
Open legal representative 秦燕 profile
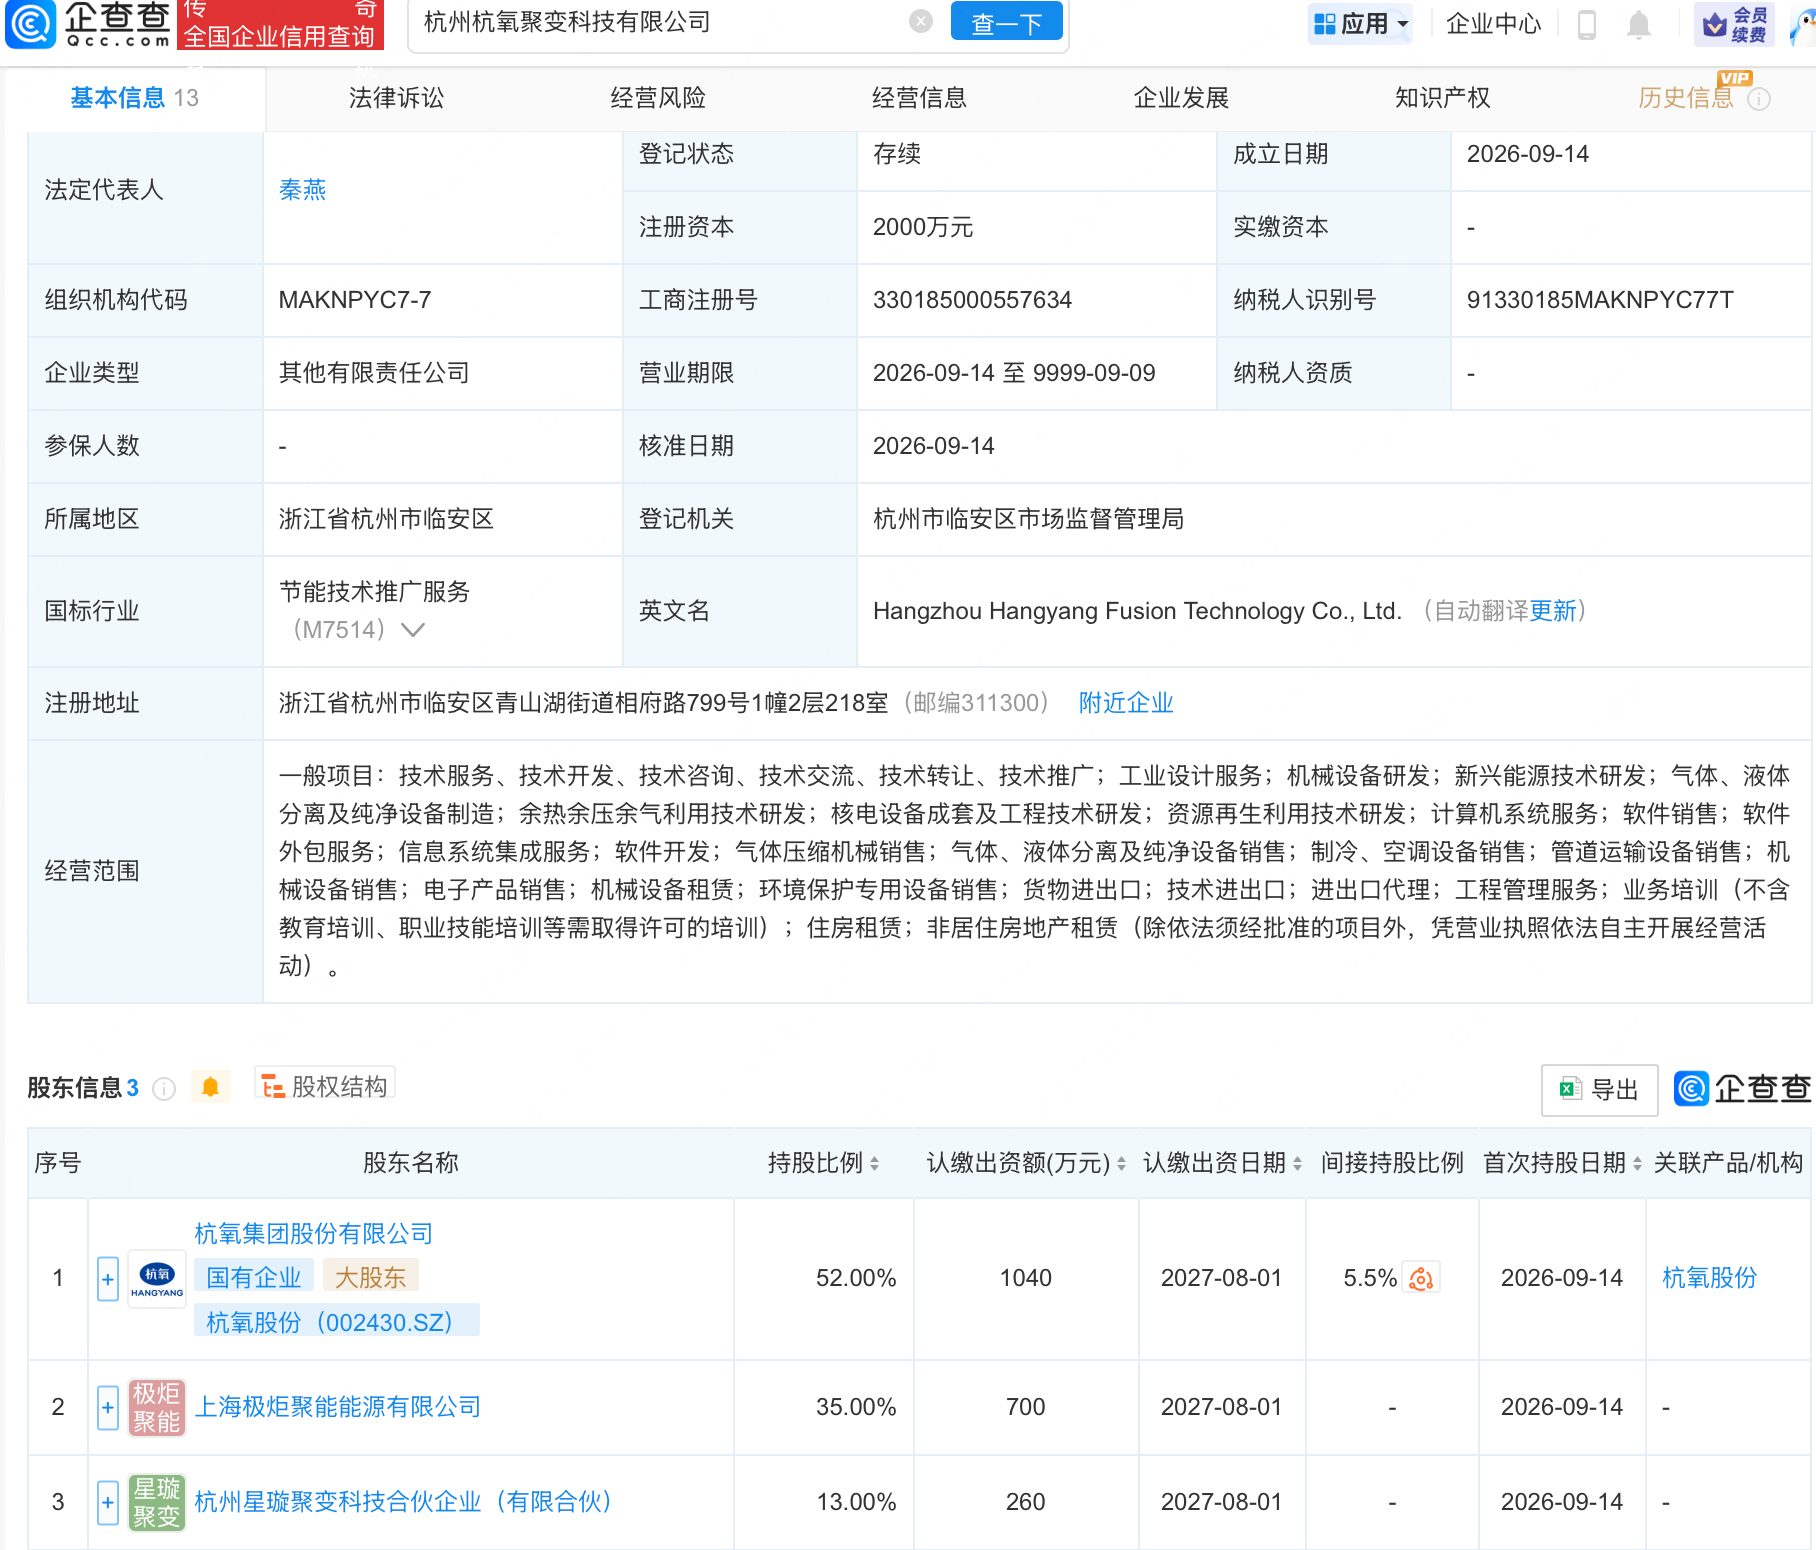click(302, 190)
